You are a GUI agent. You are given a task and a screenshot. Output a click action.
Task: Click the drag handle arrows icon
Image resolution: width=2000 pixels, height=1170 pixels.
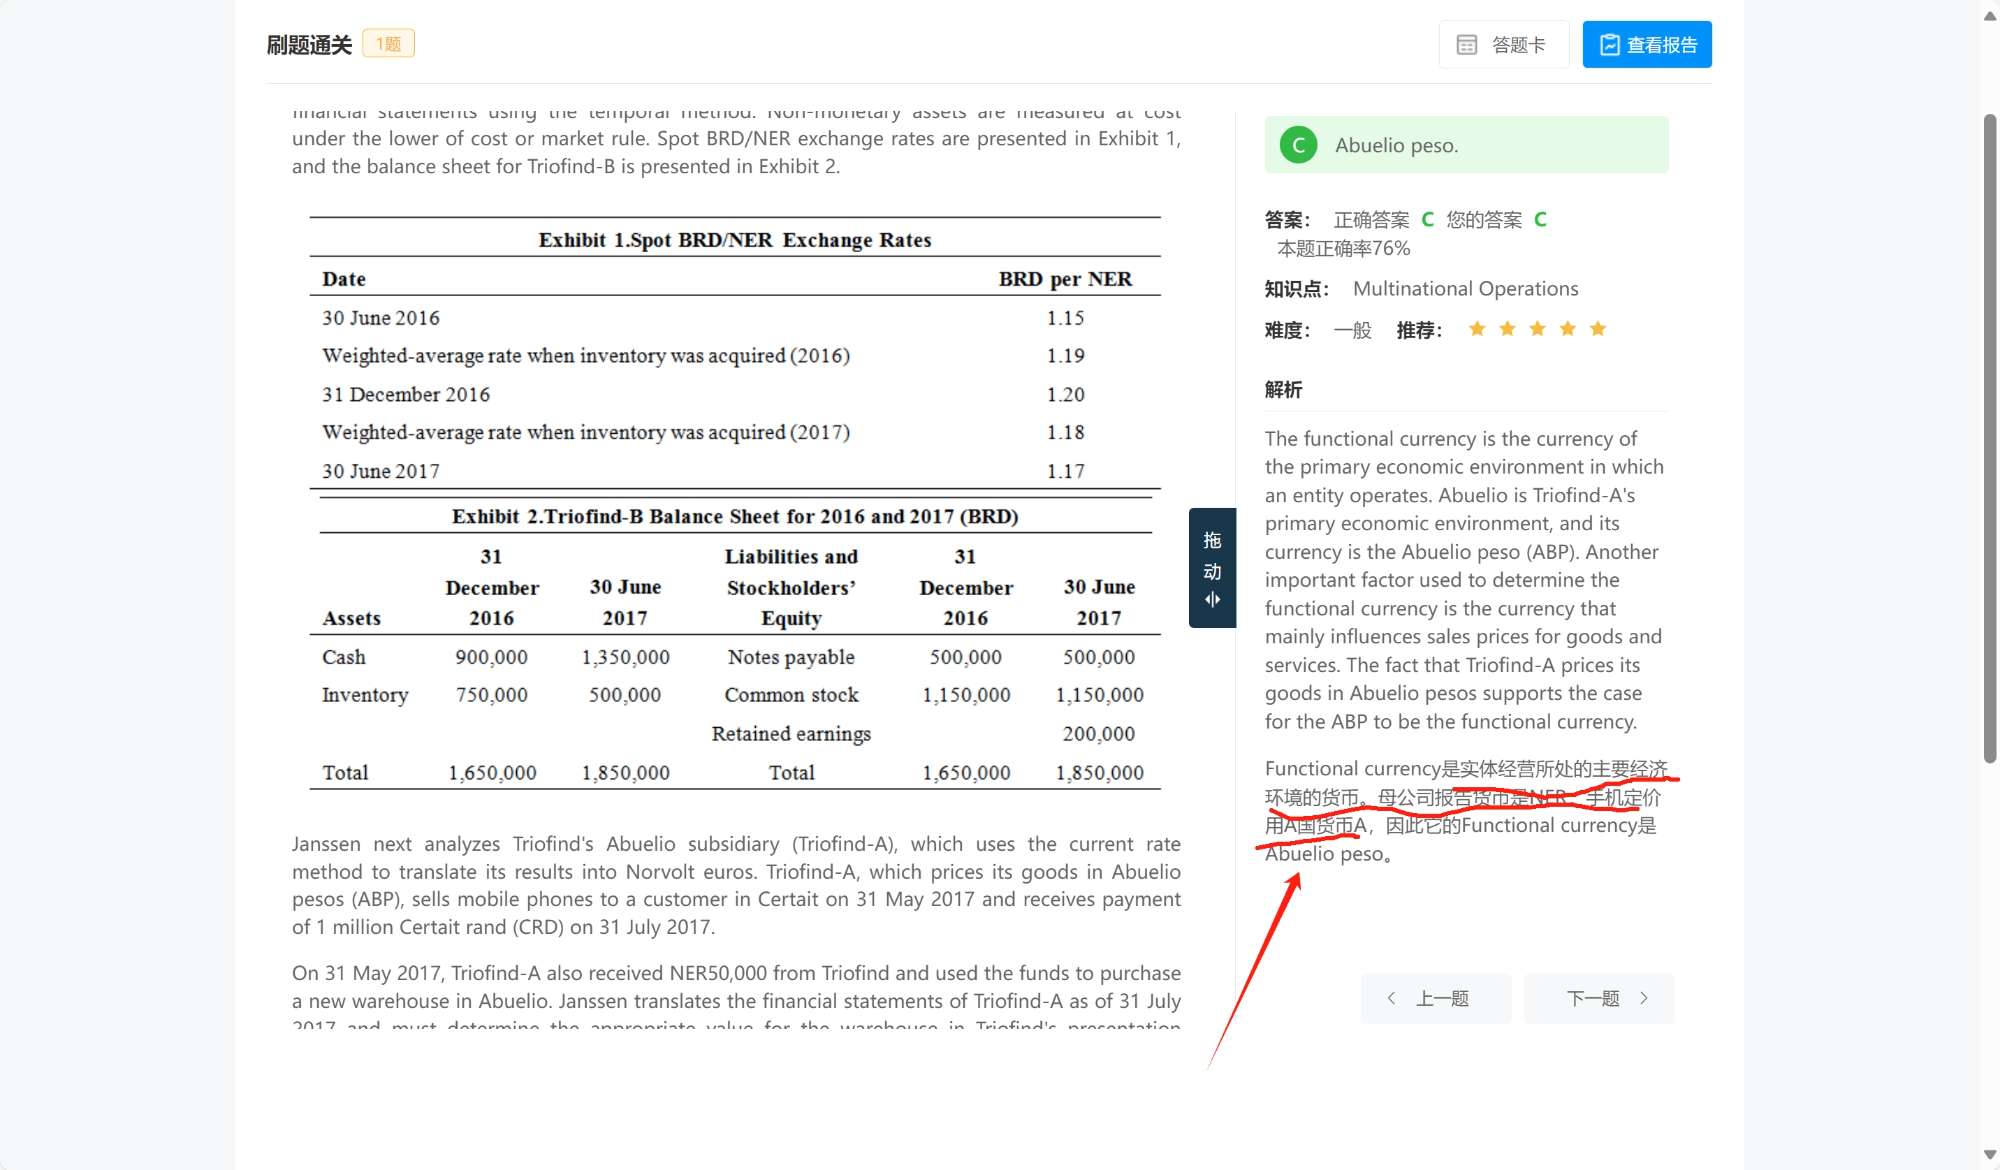tap(1212, 600)
